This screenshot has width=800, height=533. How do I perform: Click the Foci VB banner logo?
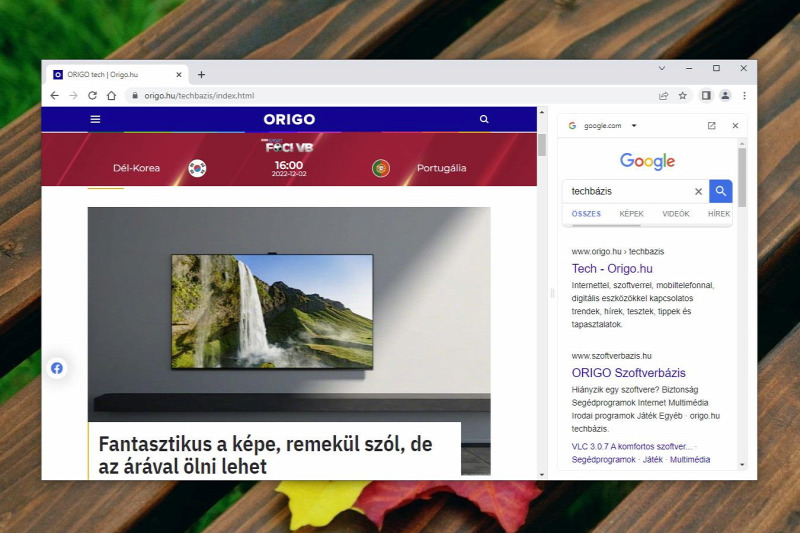click(x=289, y=146)
